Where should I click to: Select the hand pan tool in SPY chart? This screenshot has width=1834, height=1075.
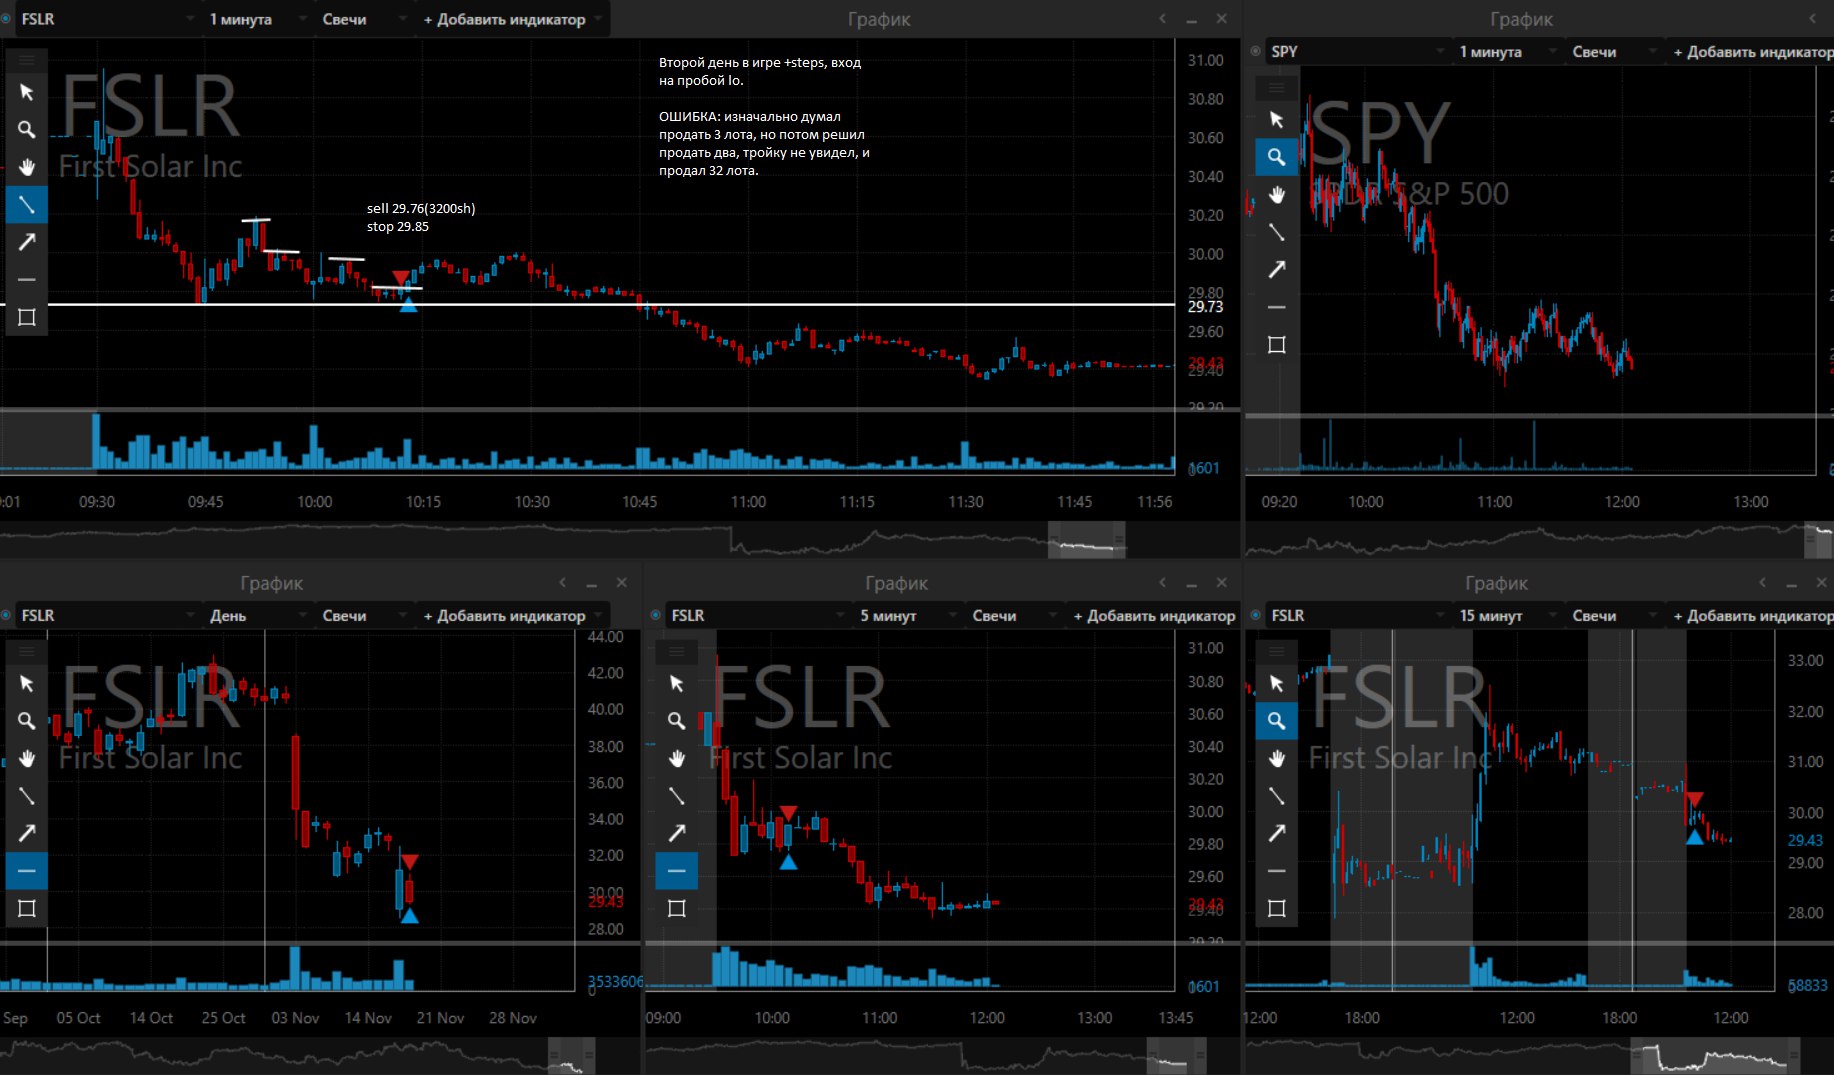(x=1277, y=194)
